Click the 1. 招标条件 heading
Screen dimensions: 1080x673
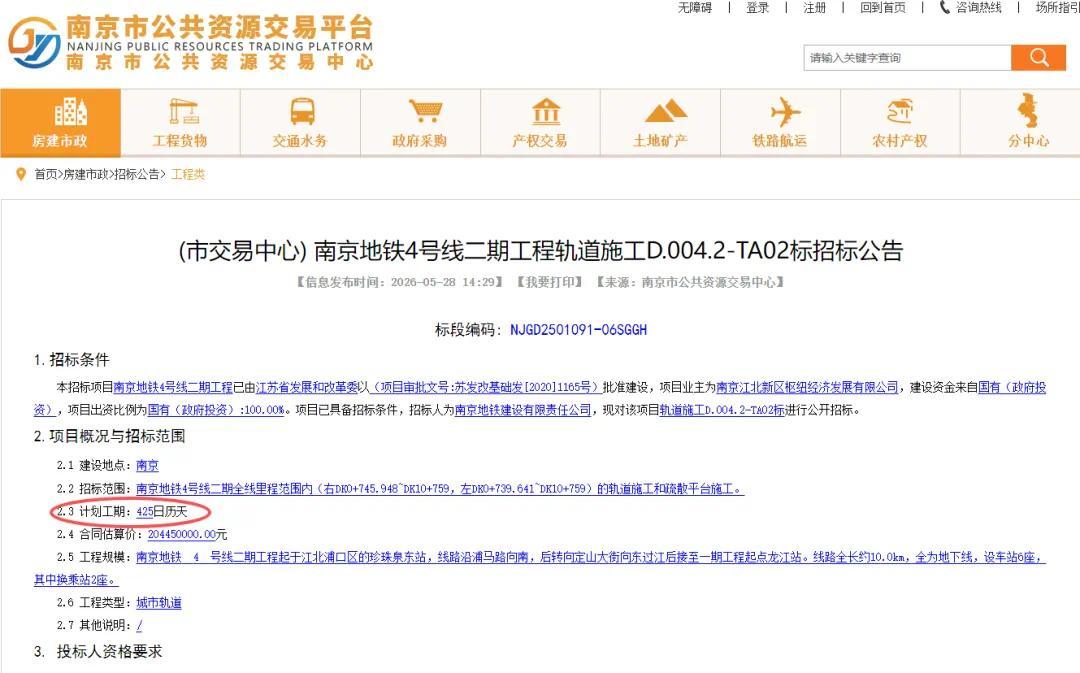(72, 360)
